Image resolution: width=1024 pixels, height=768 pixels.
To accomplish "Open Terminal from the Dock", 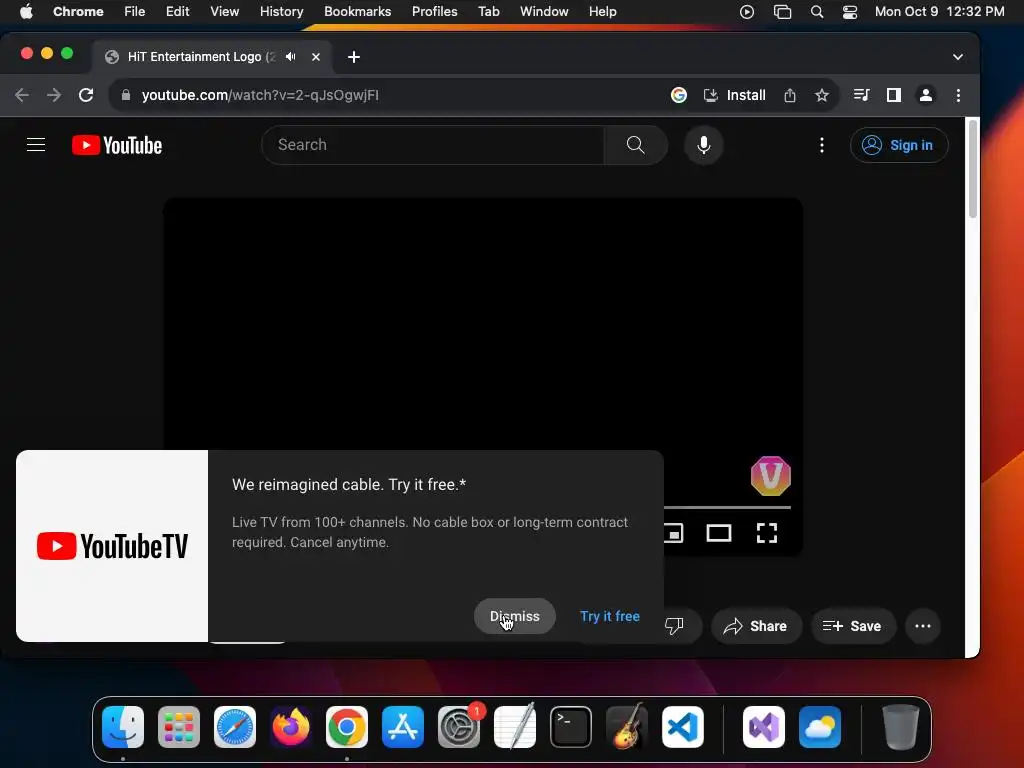I will point(571,727).
